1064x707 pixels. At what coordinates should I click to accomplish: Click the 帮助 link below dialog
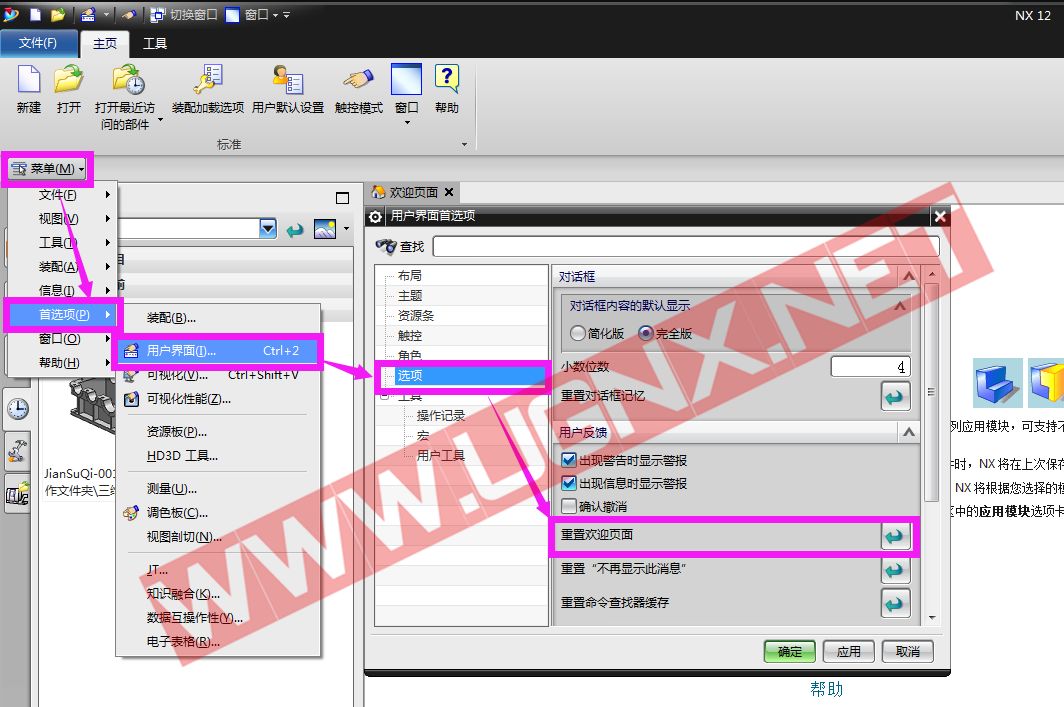pos(826,689)
